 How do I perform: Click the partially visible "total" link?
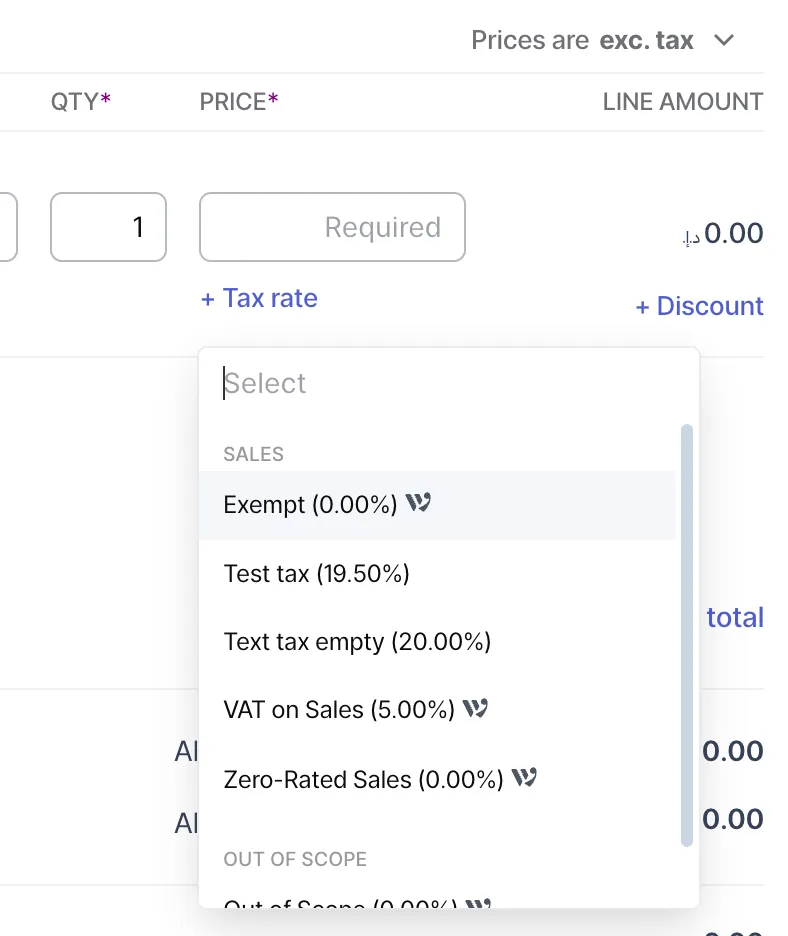click(735, 617)
